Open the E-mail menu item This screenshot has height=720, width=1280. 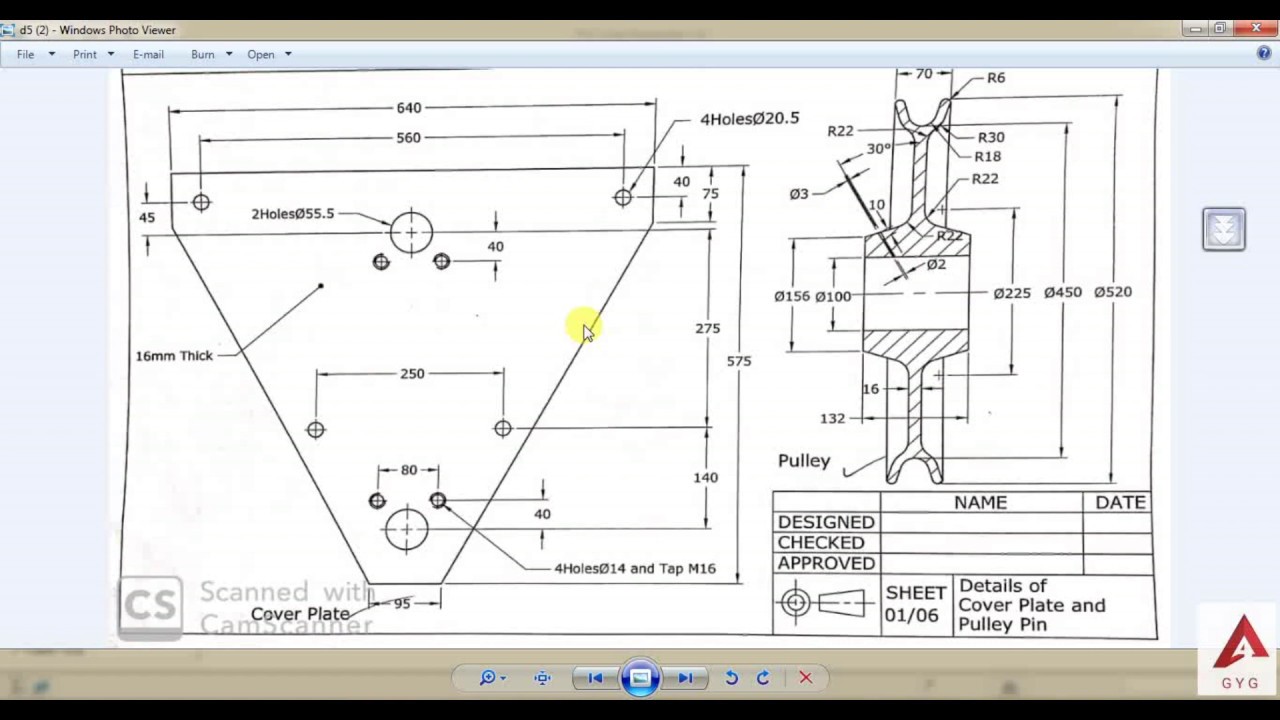coord(148,54)
